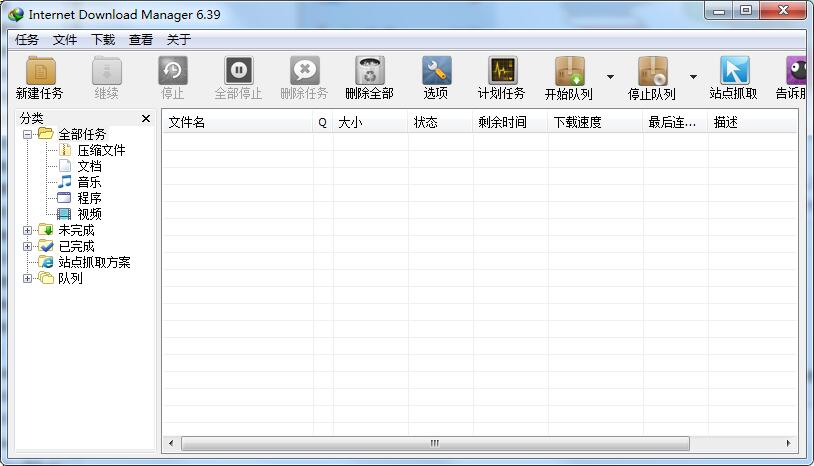Select the 压缩文件 tree label
The width and height of the screenshot is (814, 466).
101,150
